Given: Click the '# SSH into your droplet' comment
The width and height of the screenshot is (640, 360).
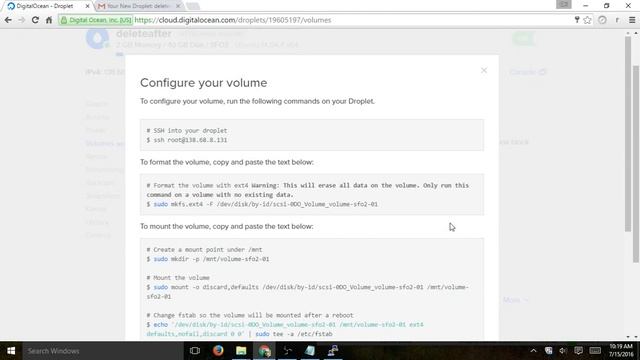Looking at the screenshot, I should 187,131.
